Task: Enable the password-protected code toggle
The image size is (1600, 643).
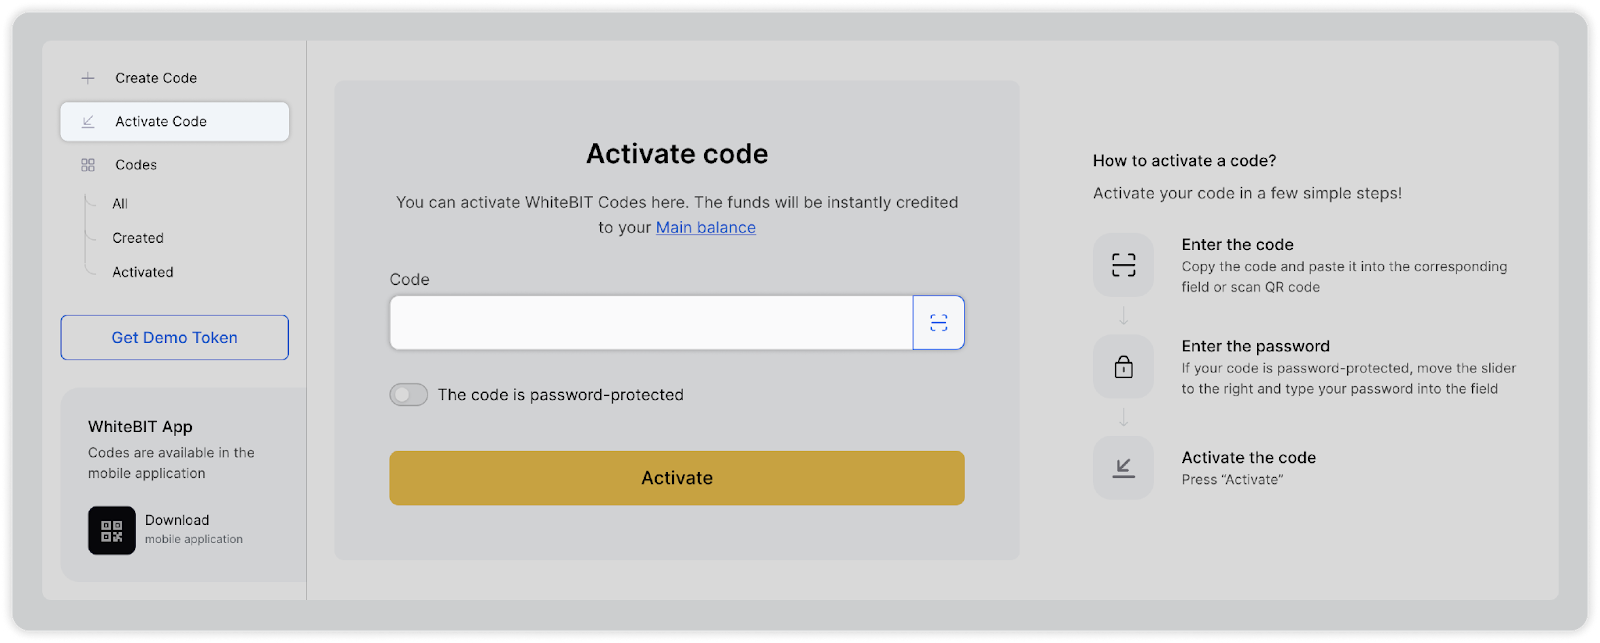Action: [x=409, y=395]
